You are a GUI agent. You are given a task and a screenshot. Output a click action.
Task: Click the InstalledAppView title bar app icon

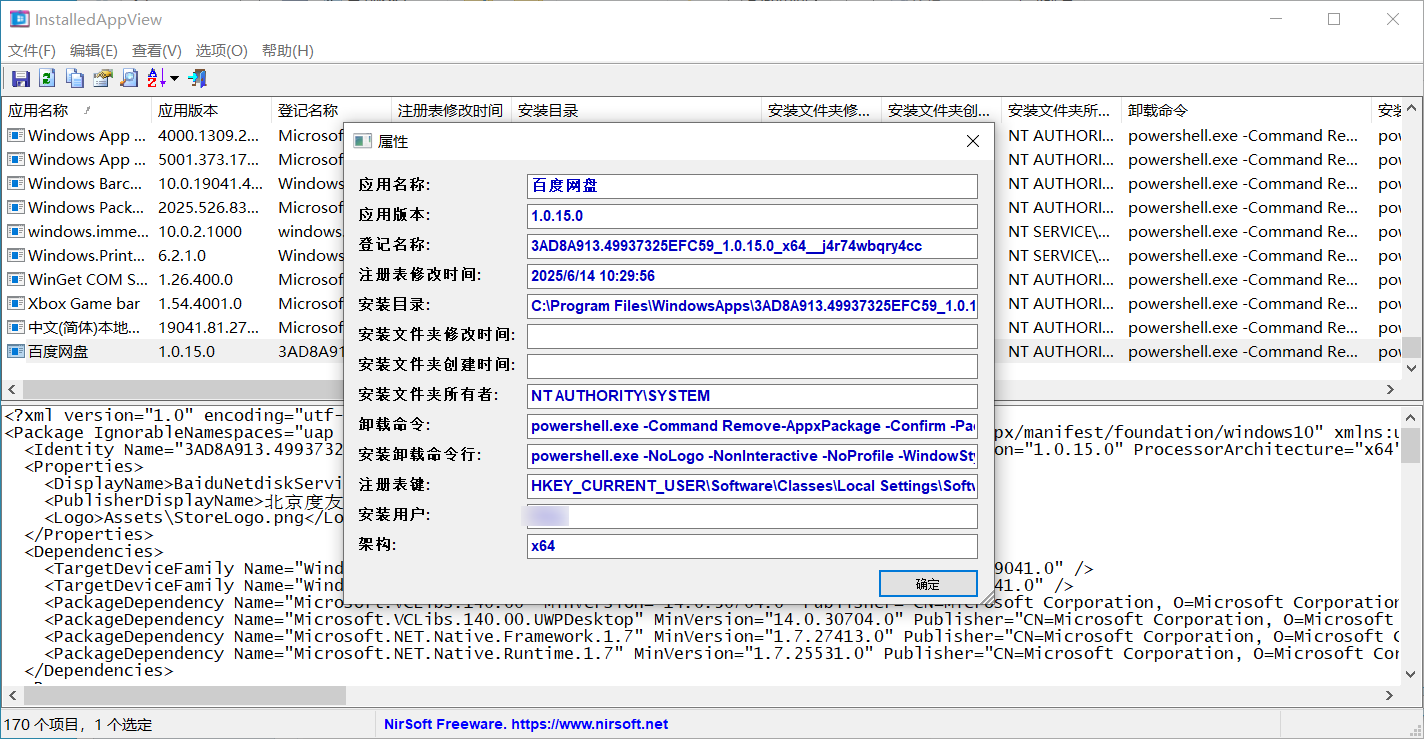click(19, 19)
